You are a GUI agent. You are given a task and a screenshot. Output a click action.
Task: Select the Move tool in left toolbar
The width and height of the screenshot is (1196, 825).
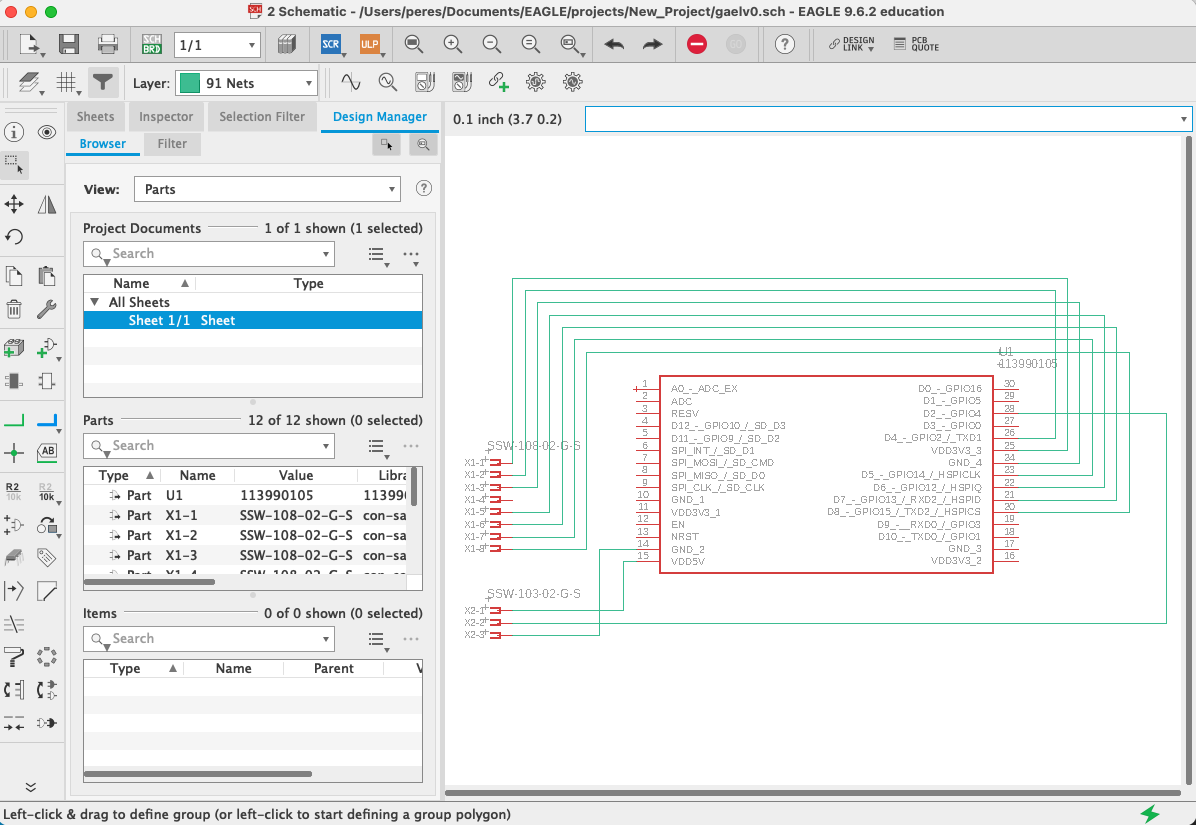pyautogui.click(x=14, y=204)
